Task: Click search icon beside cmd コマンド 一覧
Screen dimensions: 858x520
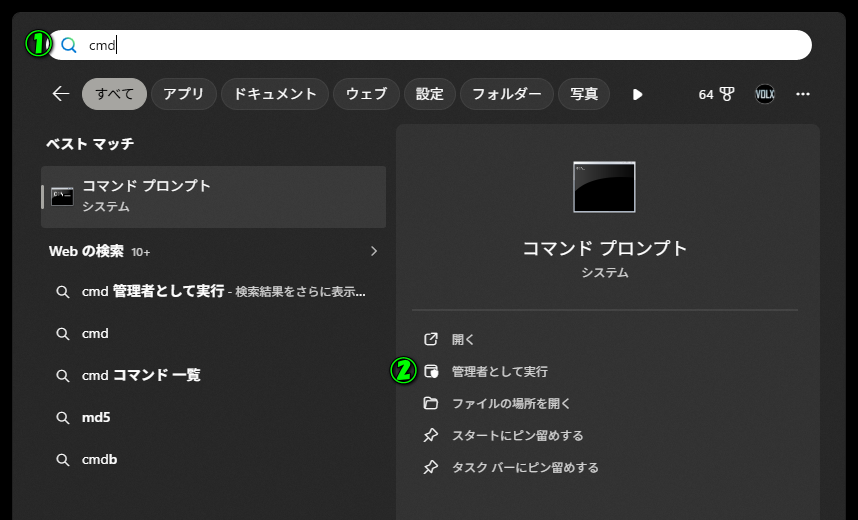Action: (63, 376)
